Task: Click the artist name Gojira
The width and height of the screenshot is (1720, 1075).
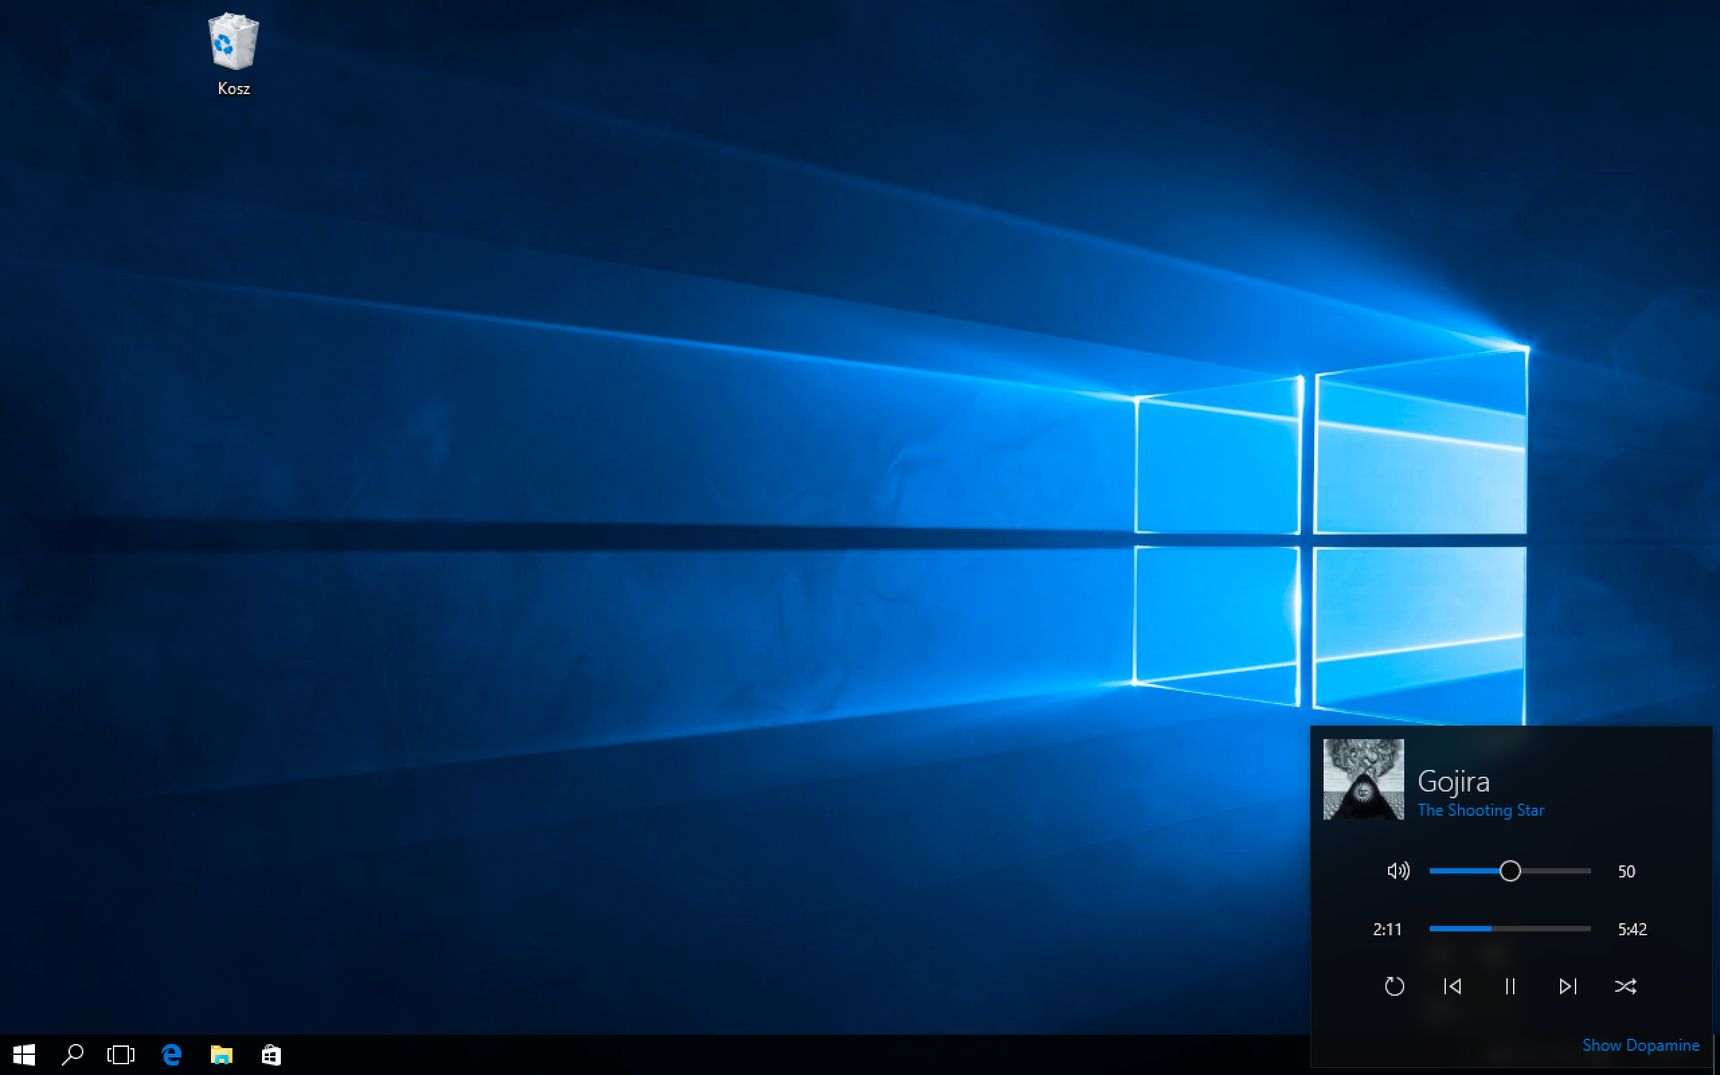Action: (x=1453, y=781)
